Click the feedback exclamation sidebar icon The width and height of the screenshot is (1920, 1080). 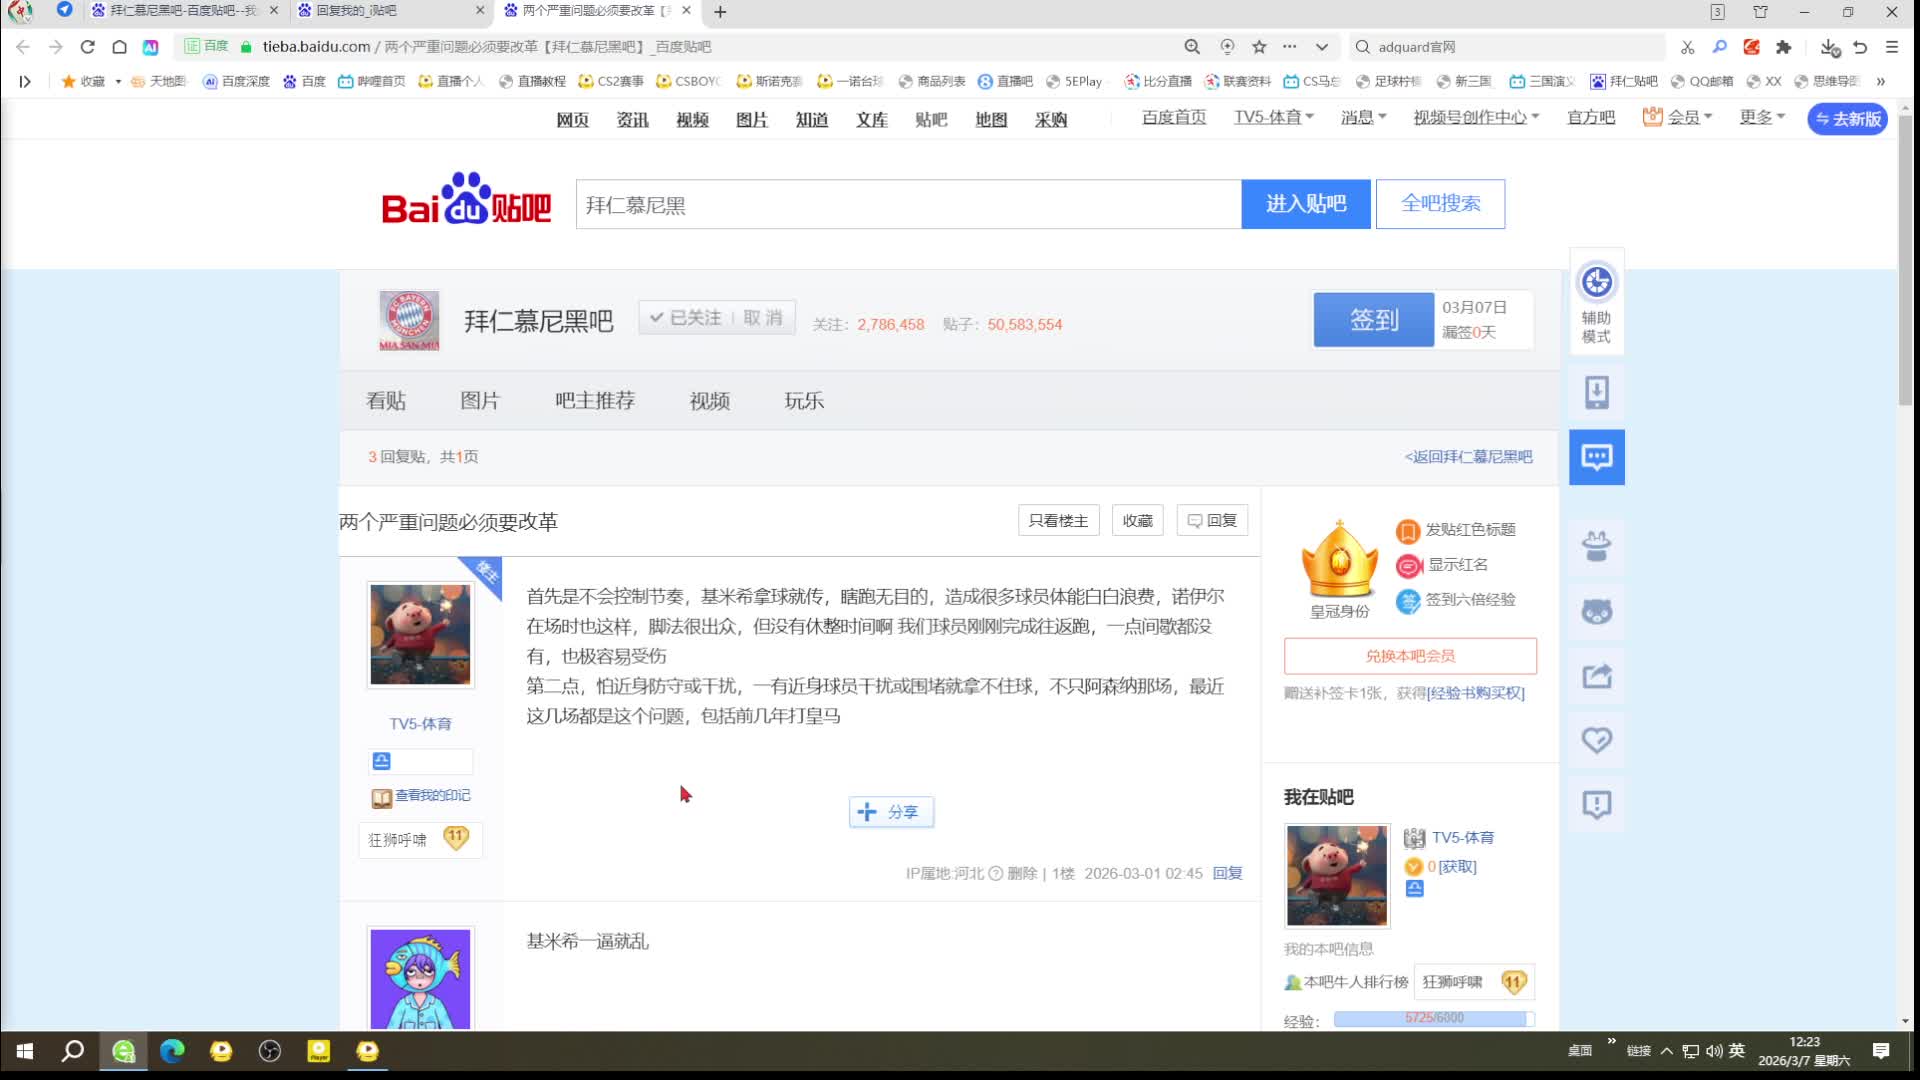(x=1596, y=804)
